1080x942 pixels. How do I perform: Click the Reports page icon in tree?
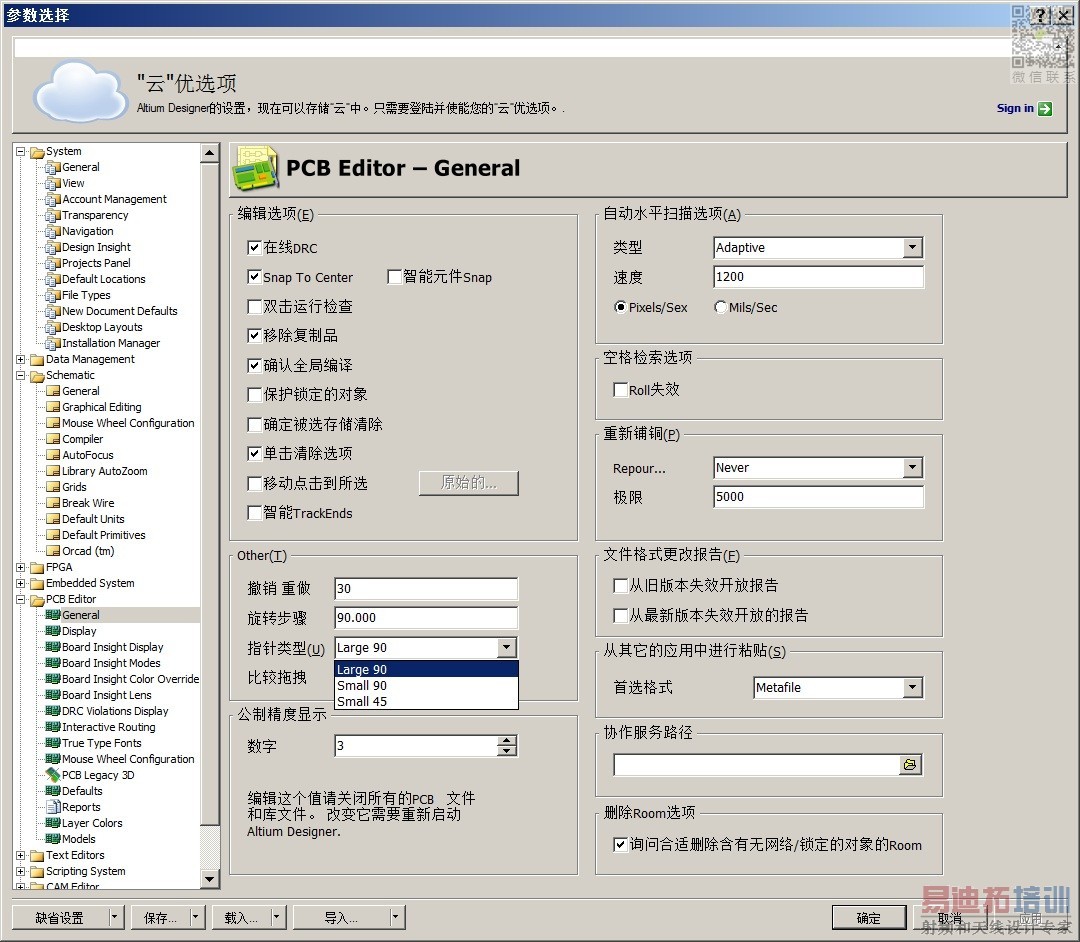53,807
